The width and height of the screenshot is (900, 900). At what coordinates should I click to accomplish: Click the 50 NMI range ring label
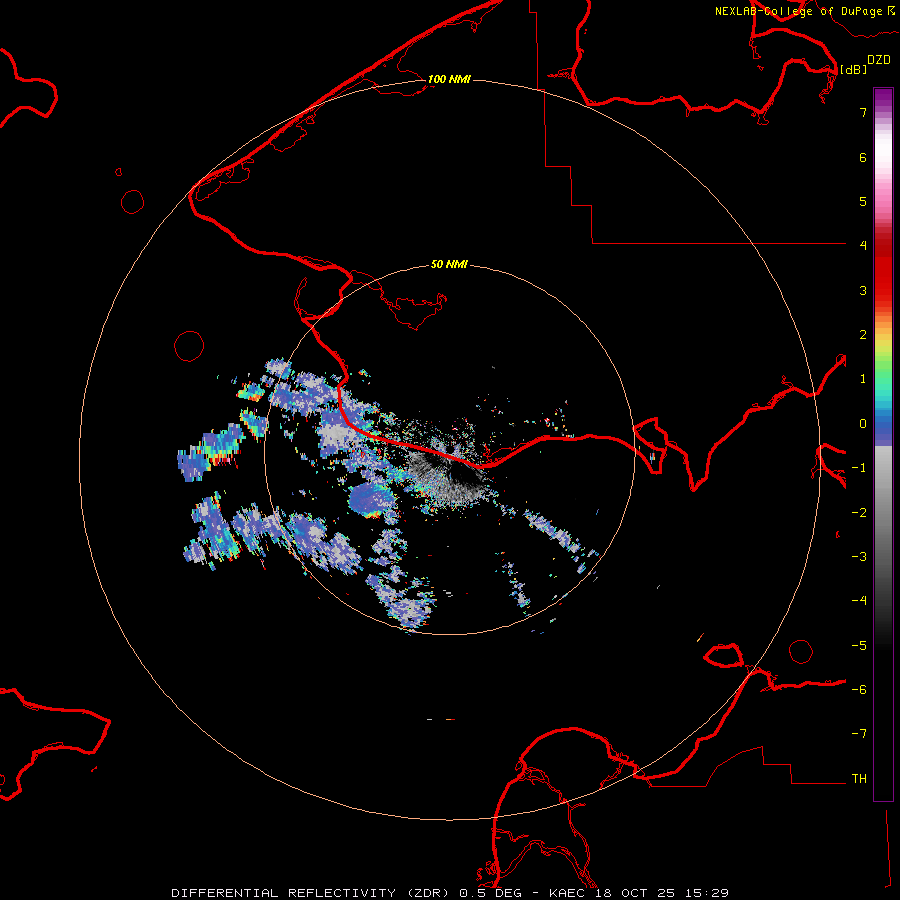[x=449, y=264]
